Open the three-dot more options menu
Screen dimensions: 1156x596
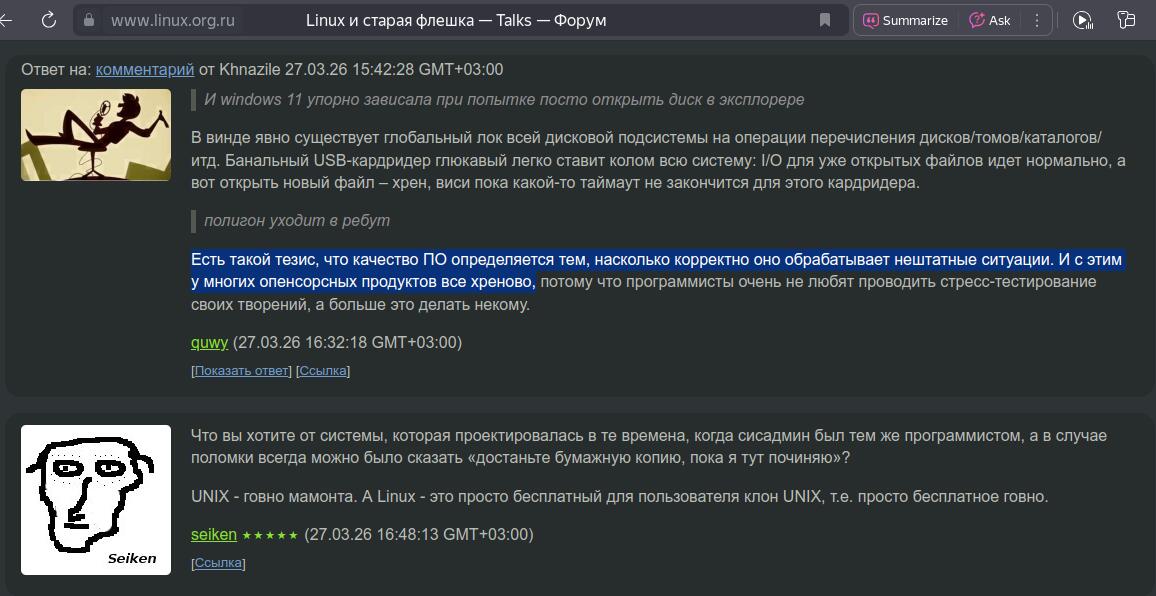point(1036,20)
